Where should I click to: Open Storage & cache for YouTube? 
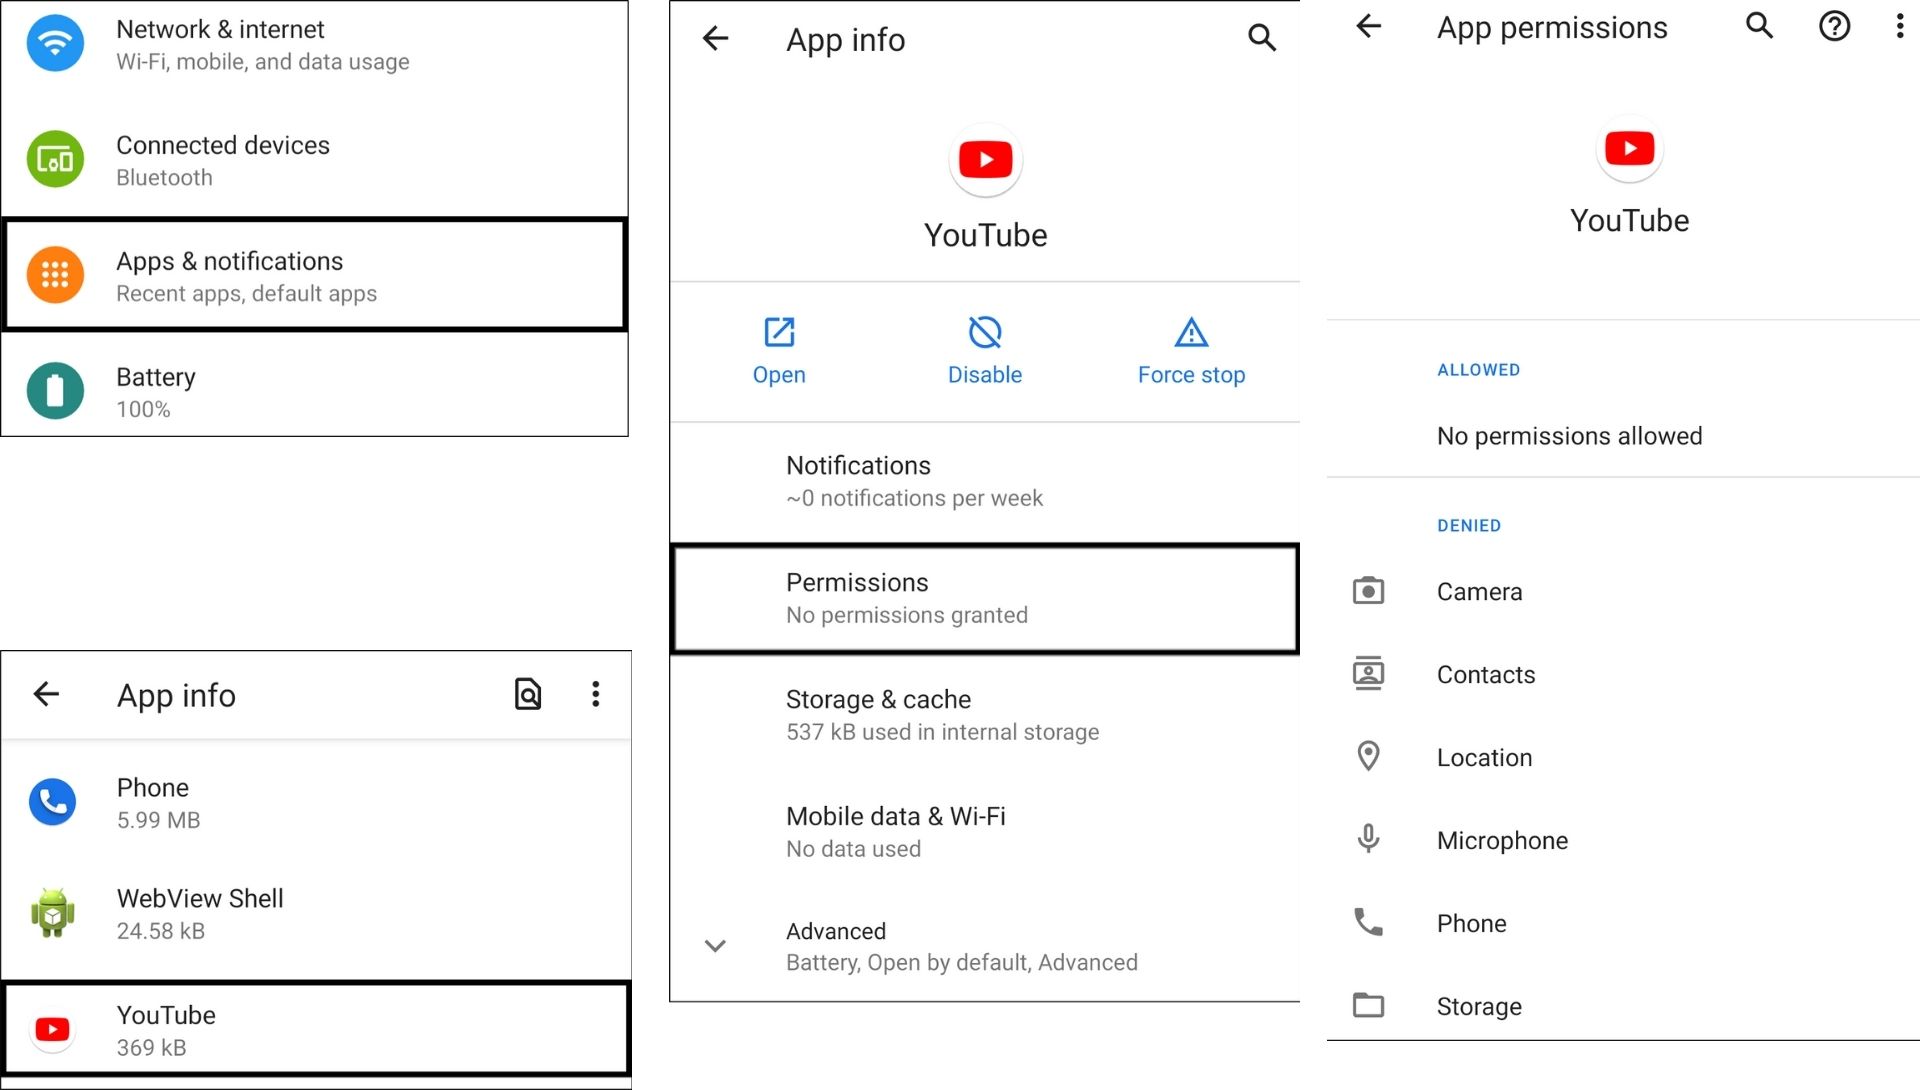[x=985, y=715]
